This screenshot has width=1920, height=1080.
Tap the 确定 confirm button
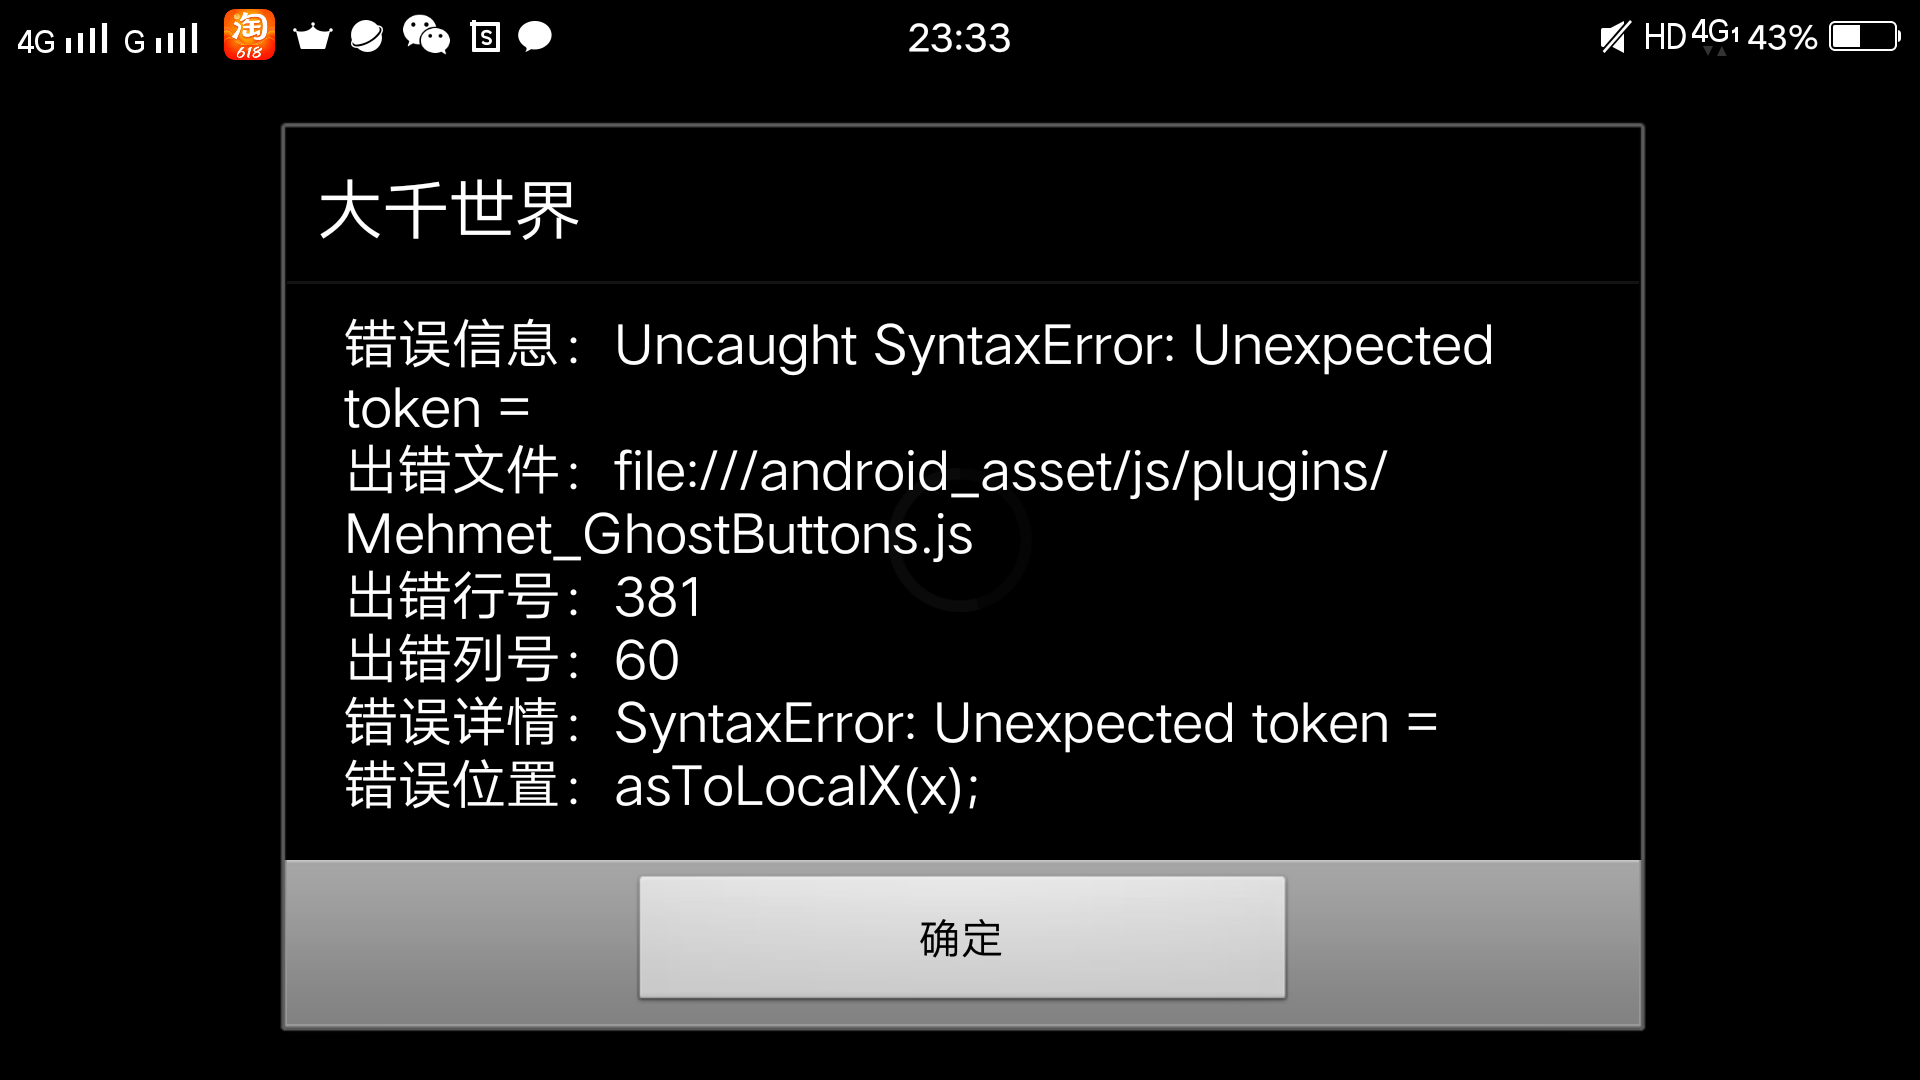962,937
